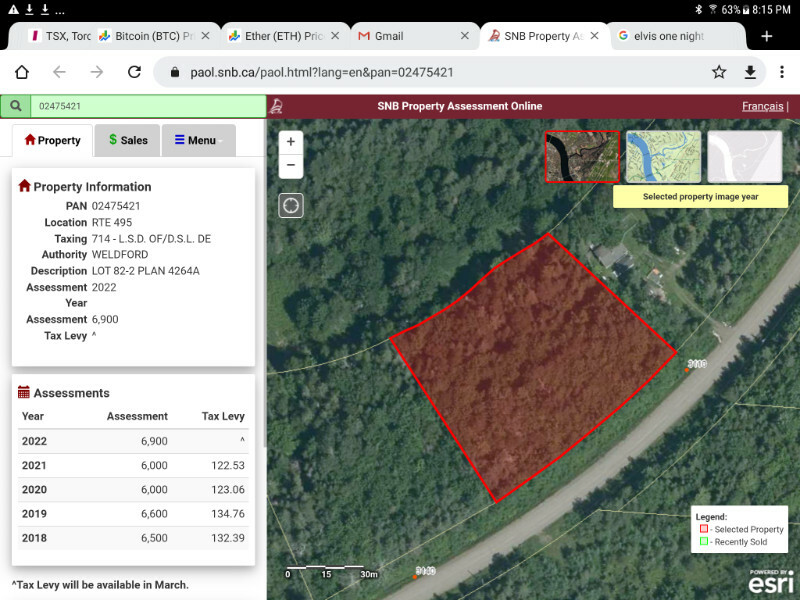Click the browser download icon
This screenshot has width=800, height=600.
(750, 72)
